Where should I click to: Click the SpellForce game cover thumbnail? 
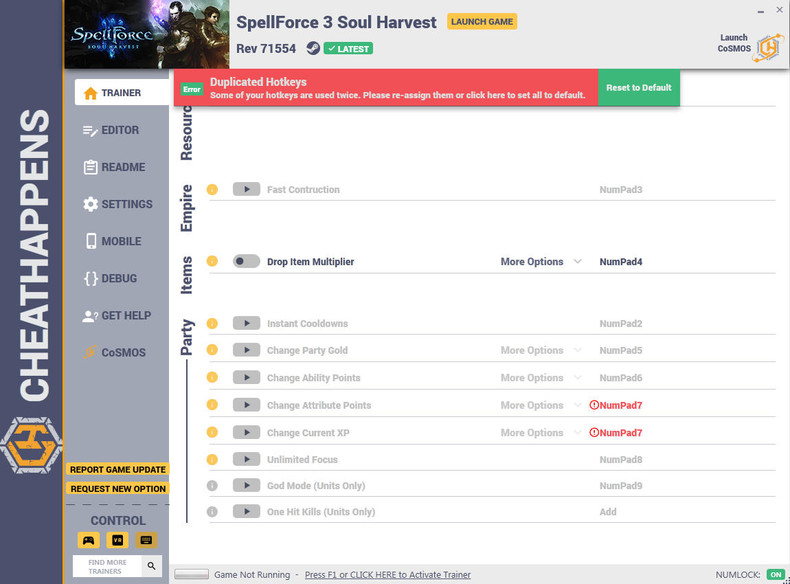[147, 34]
